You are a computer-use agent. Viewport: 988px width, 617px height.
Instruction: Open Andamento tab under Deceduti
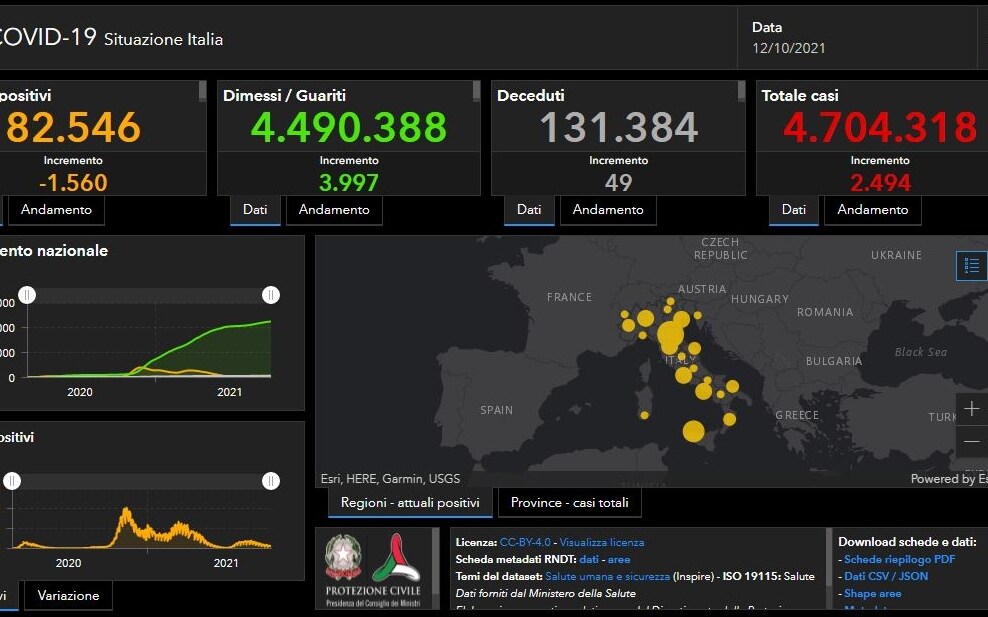(608, 210)
